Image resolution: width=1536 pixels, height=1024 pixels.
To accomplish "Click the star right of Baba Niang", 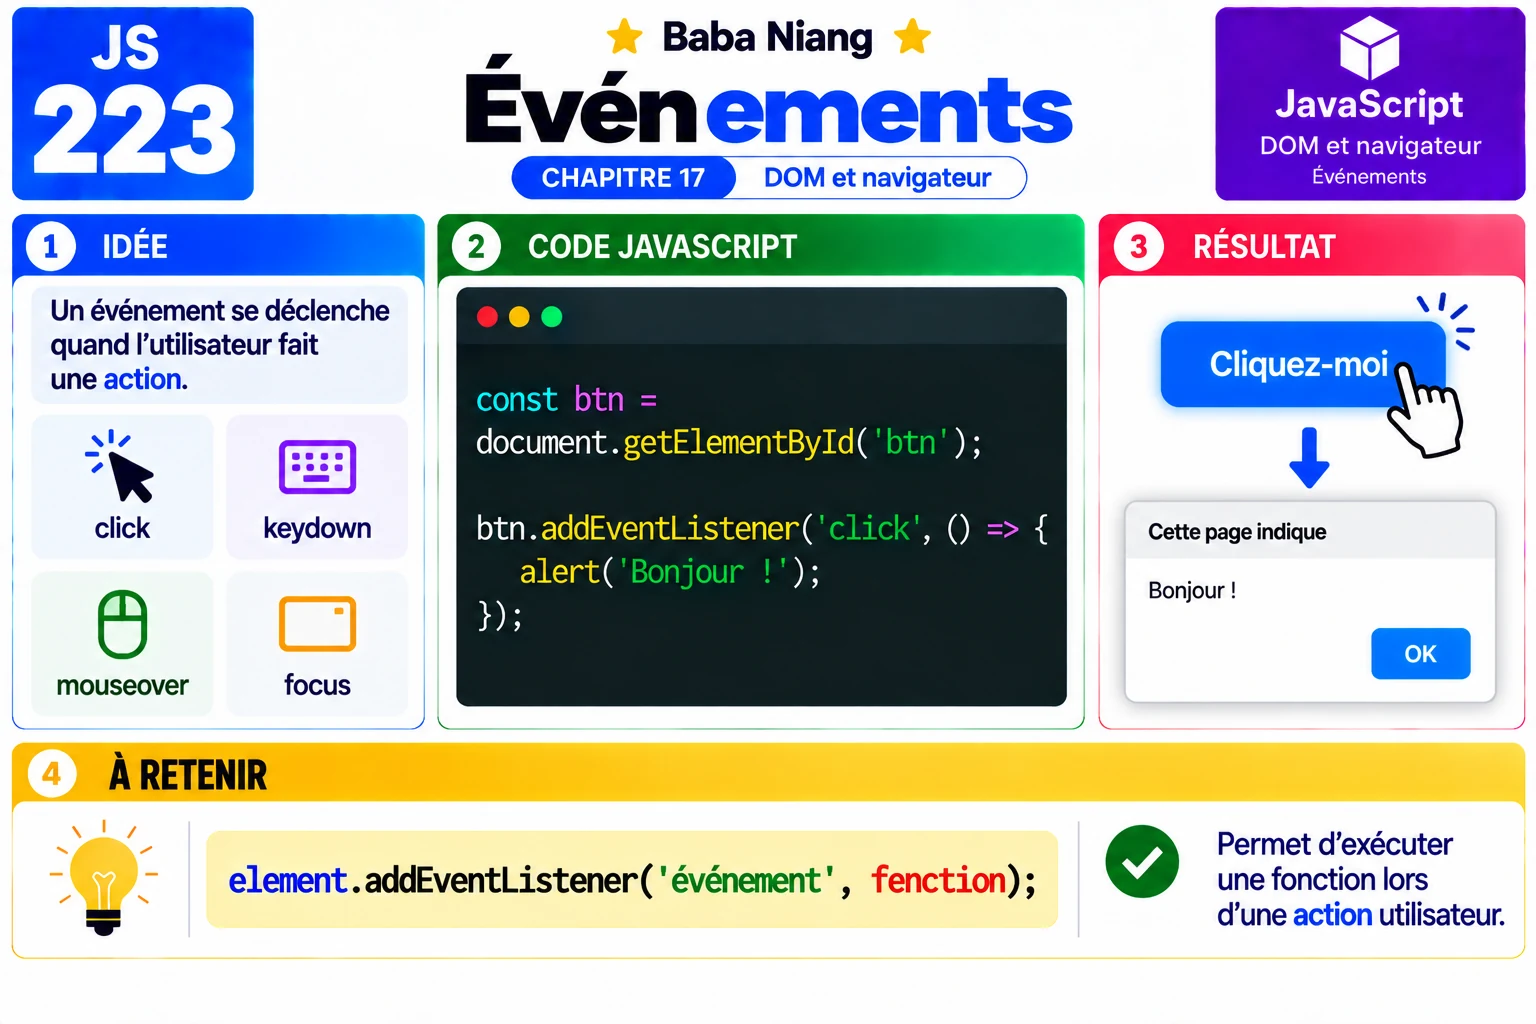I will [x=912, y=37].
